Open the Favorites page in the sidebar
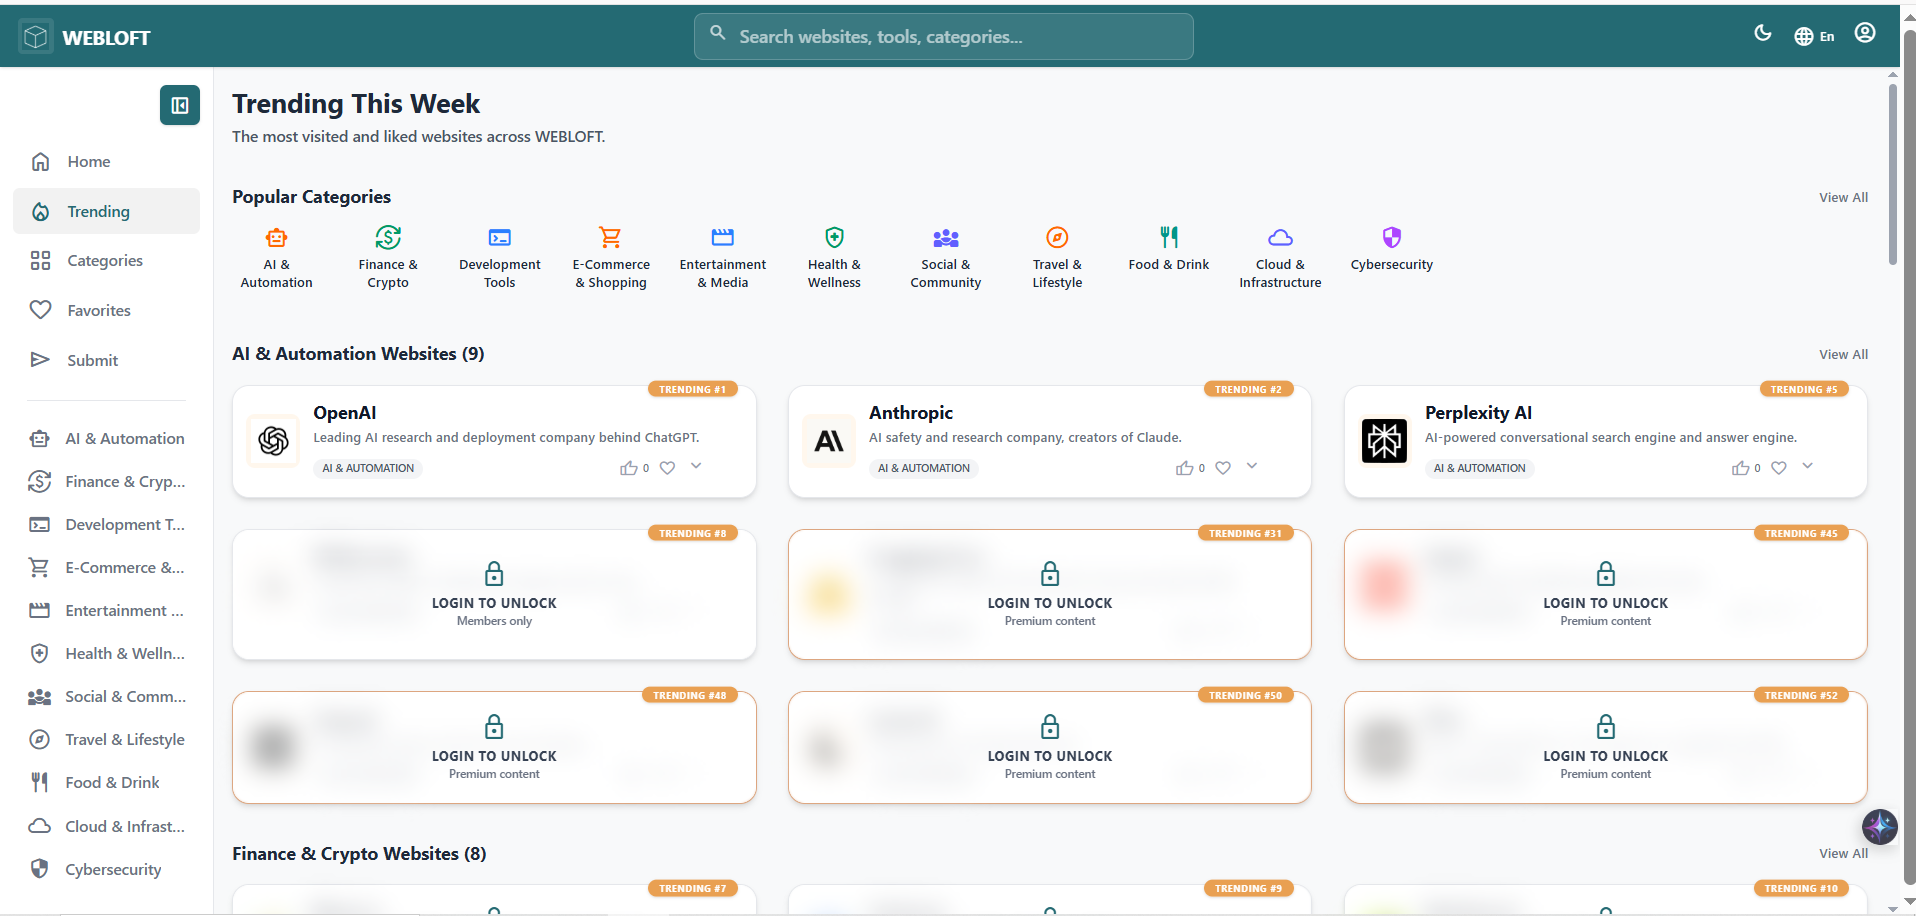1916x916 pixels. 100,310
